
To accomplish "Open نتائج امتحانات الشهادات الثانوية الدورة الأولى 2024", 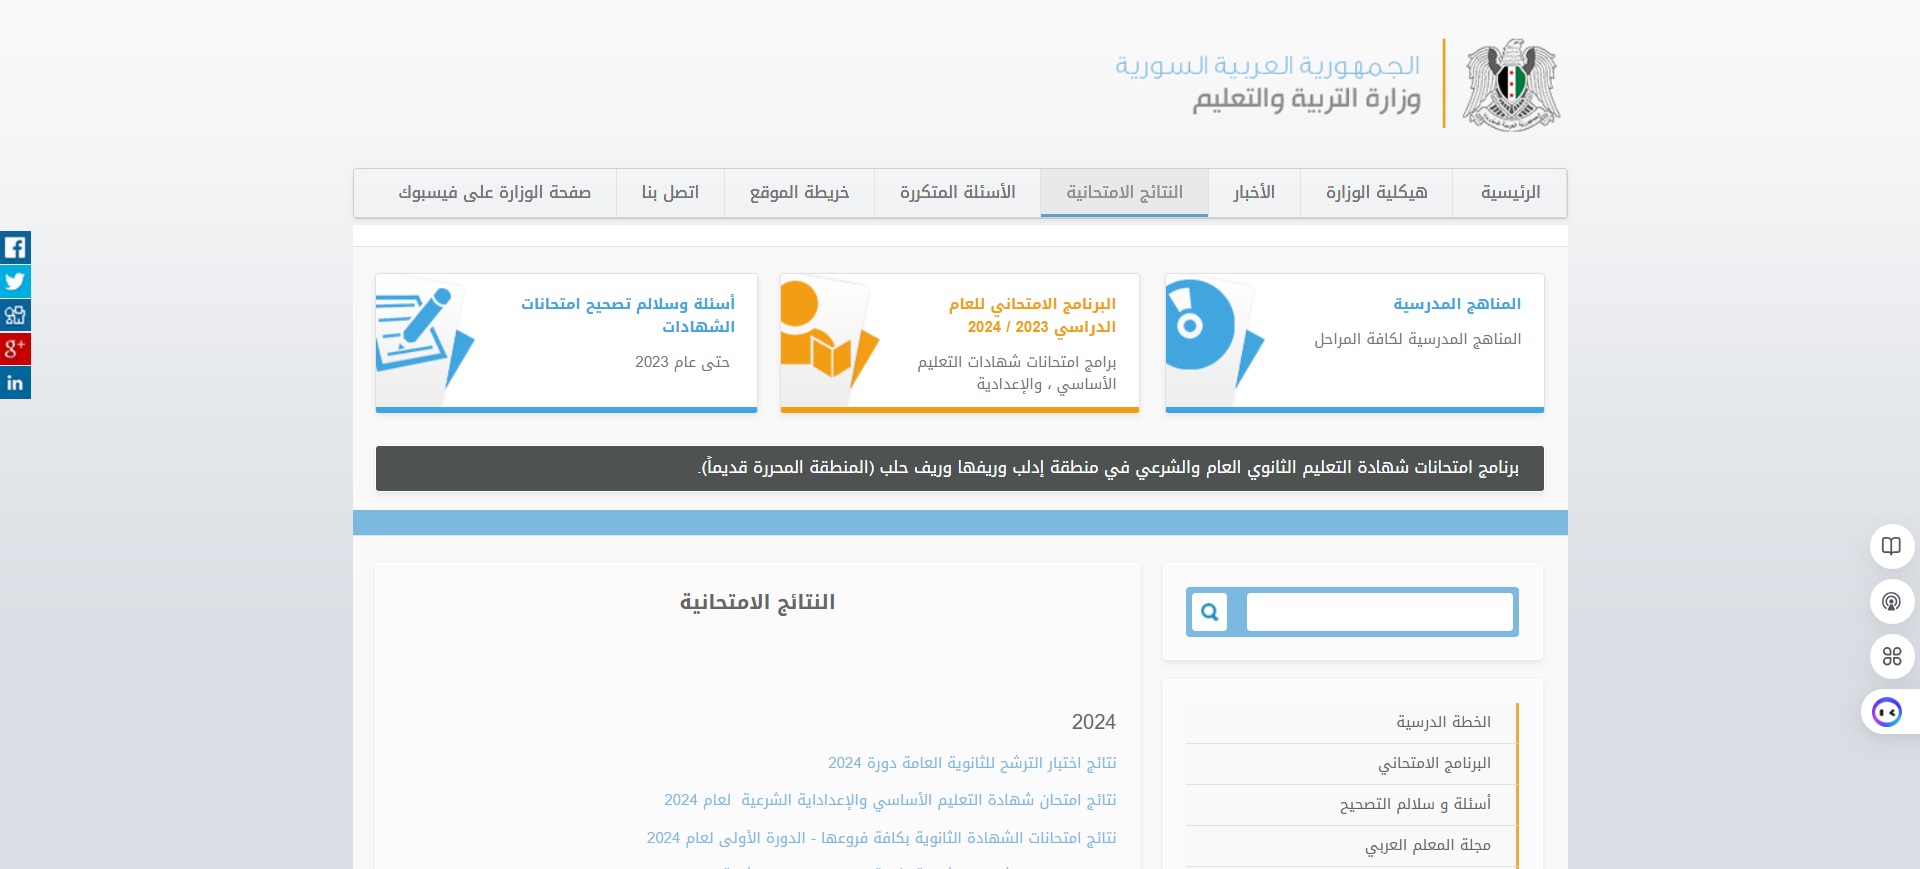I will point(881,838).
